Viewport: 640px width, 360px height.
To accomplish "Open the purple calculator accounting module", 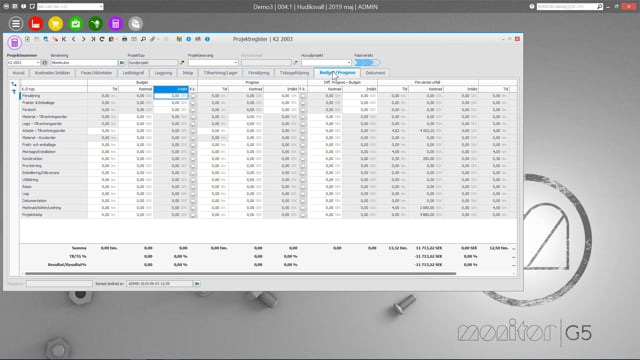I will [116, 24].
